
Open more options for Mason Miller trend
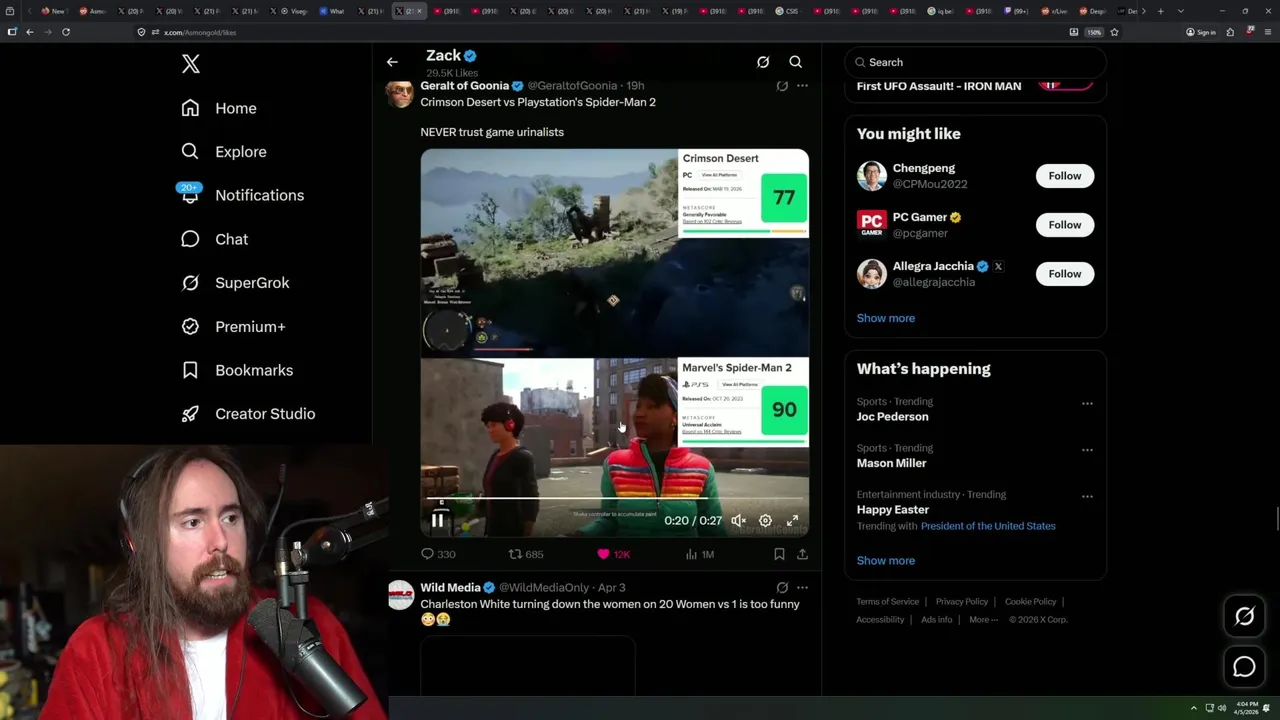point(1087,450)
